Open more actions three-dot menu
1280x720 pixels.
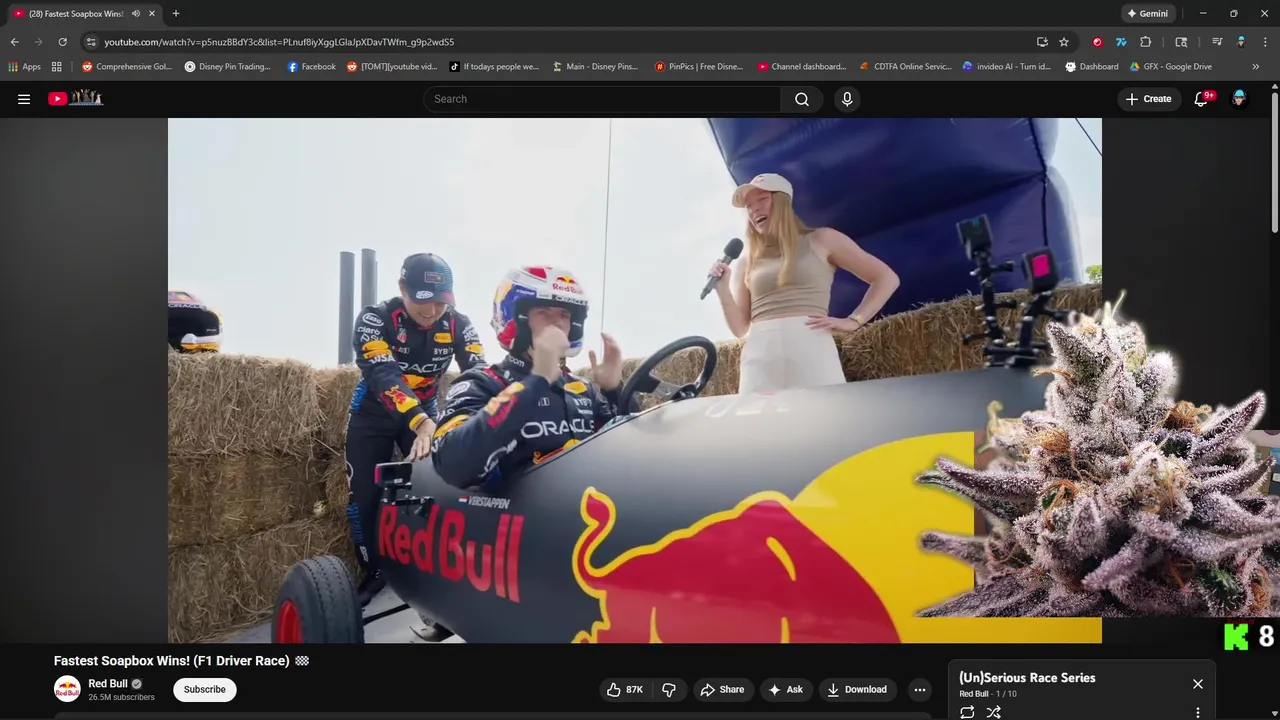920,690
